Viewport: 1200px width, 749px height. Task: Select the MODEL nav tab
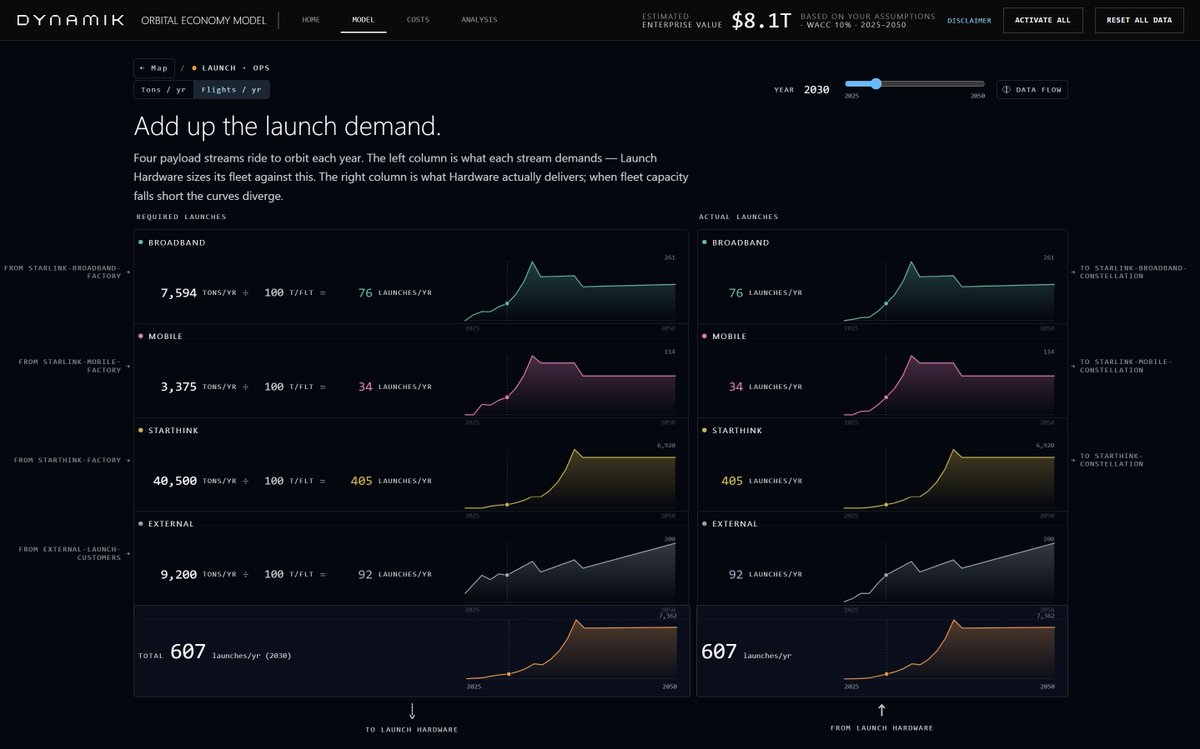364,20
